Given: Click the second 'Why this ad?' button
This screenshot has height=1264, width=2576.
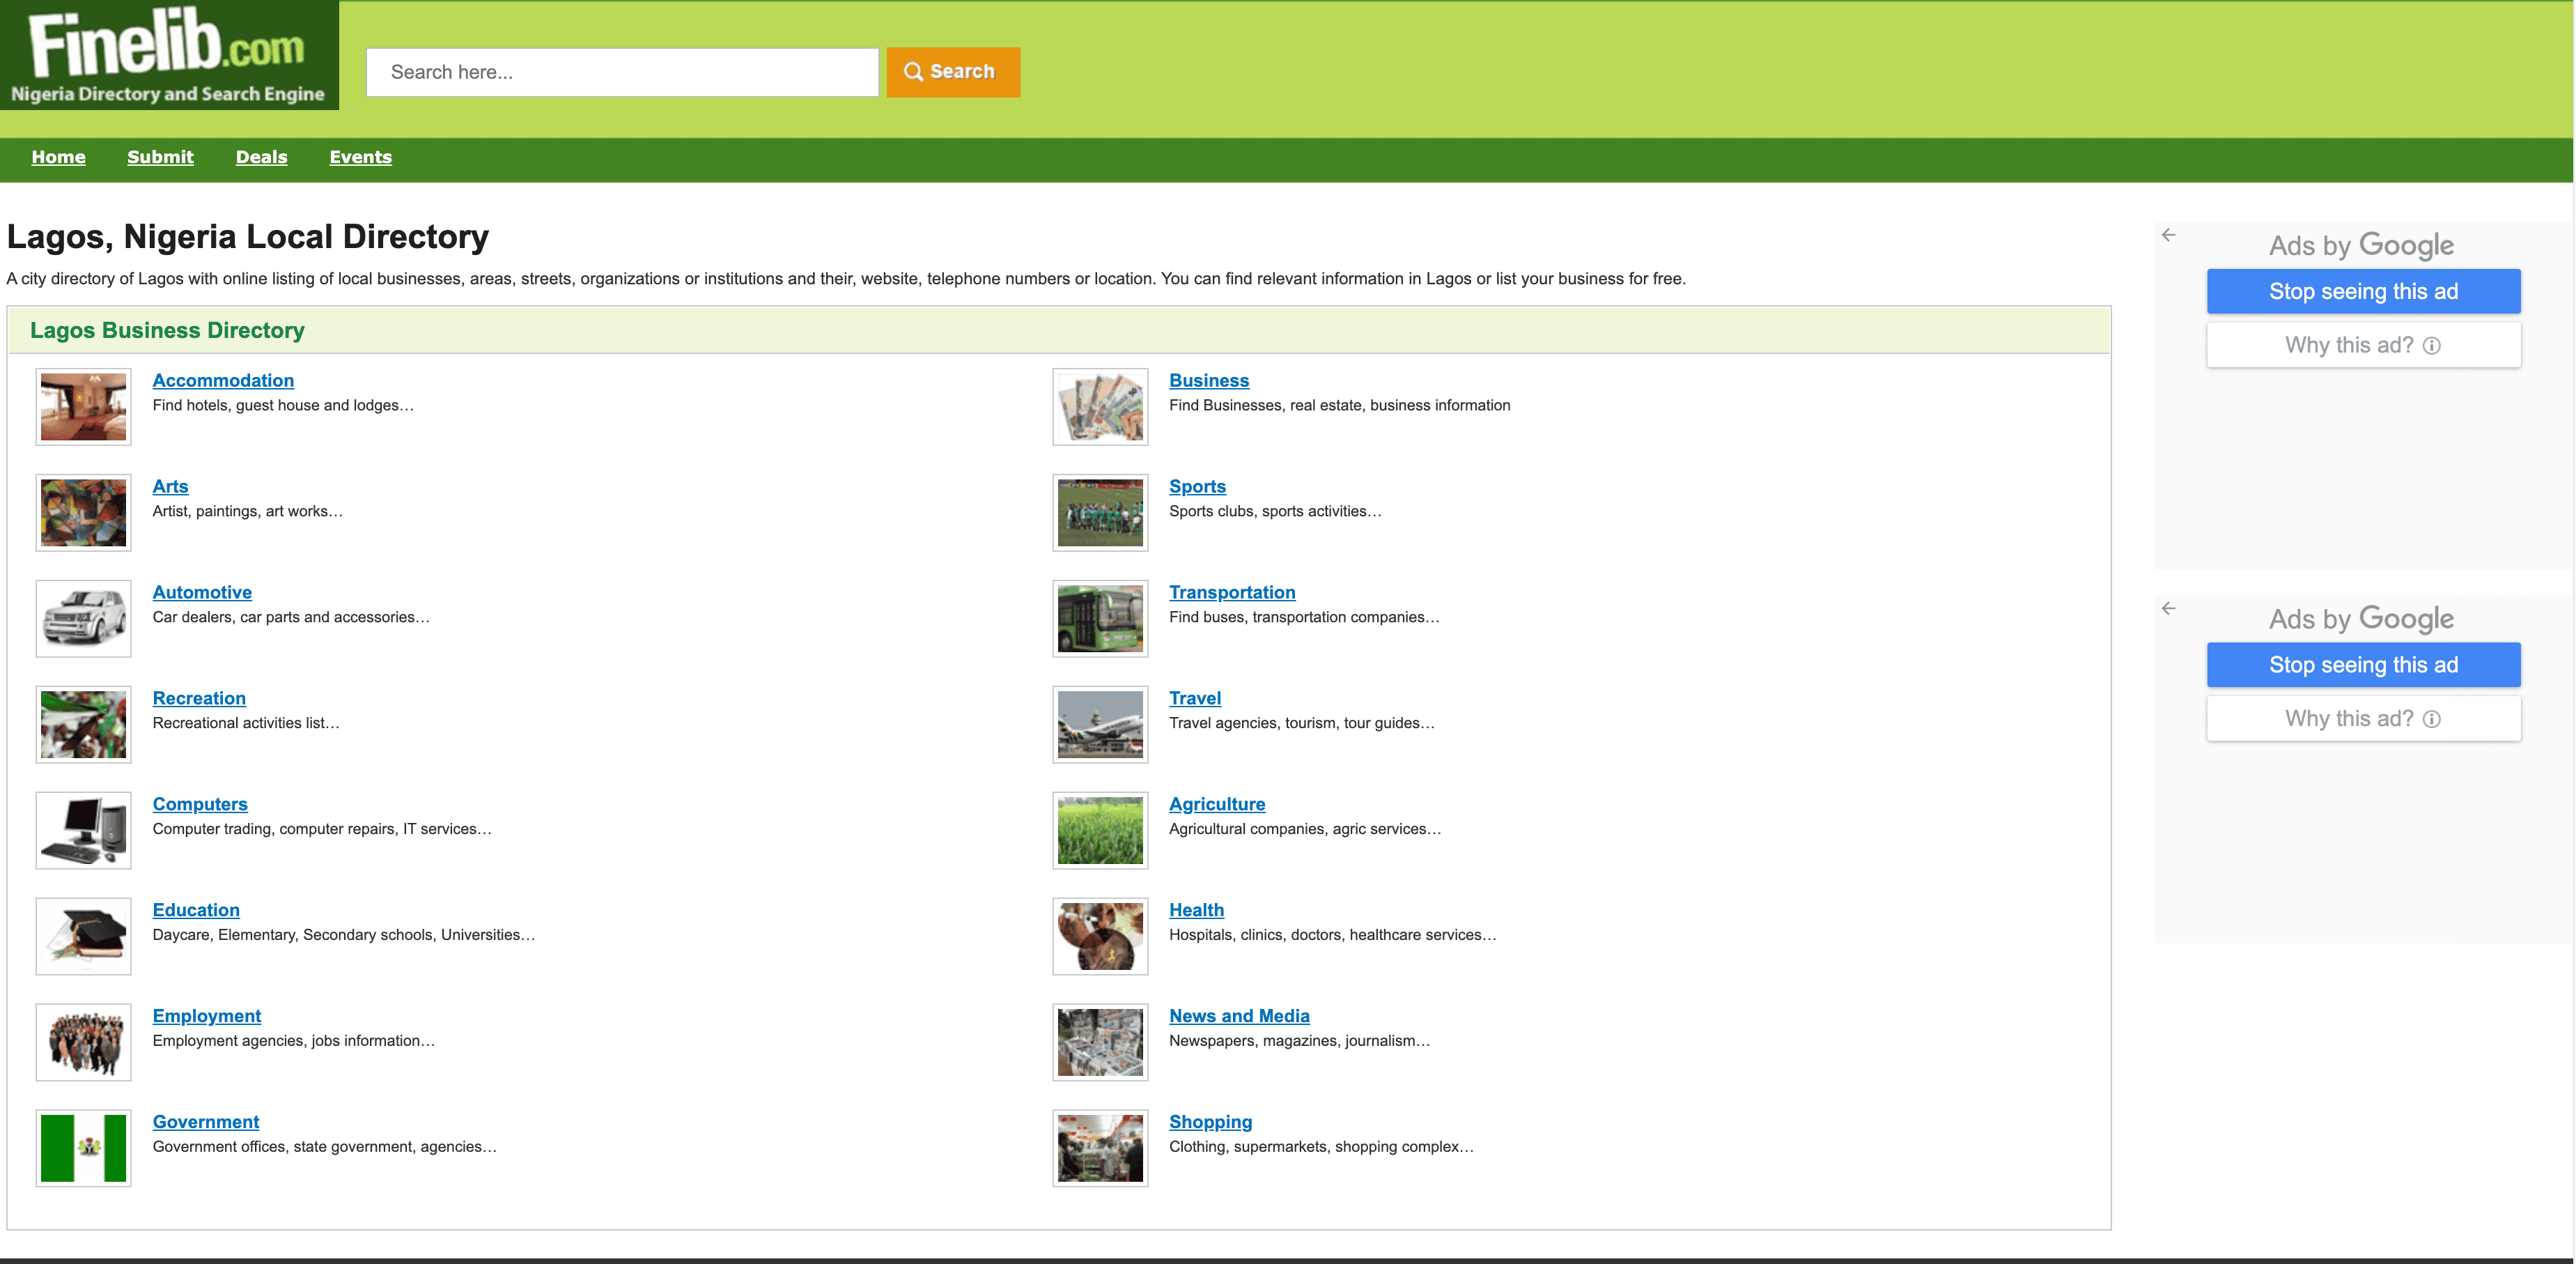Looking at the screenshot, I should [x=2363, y=718].
